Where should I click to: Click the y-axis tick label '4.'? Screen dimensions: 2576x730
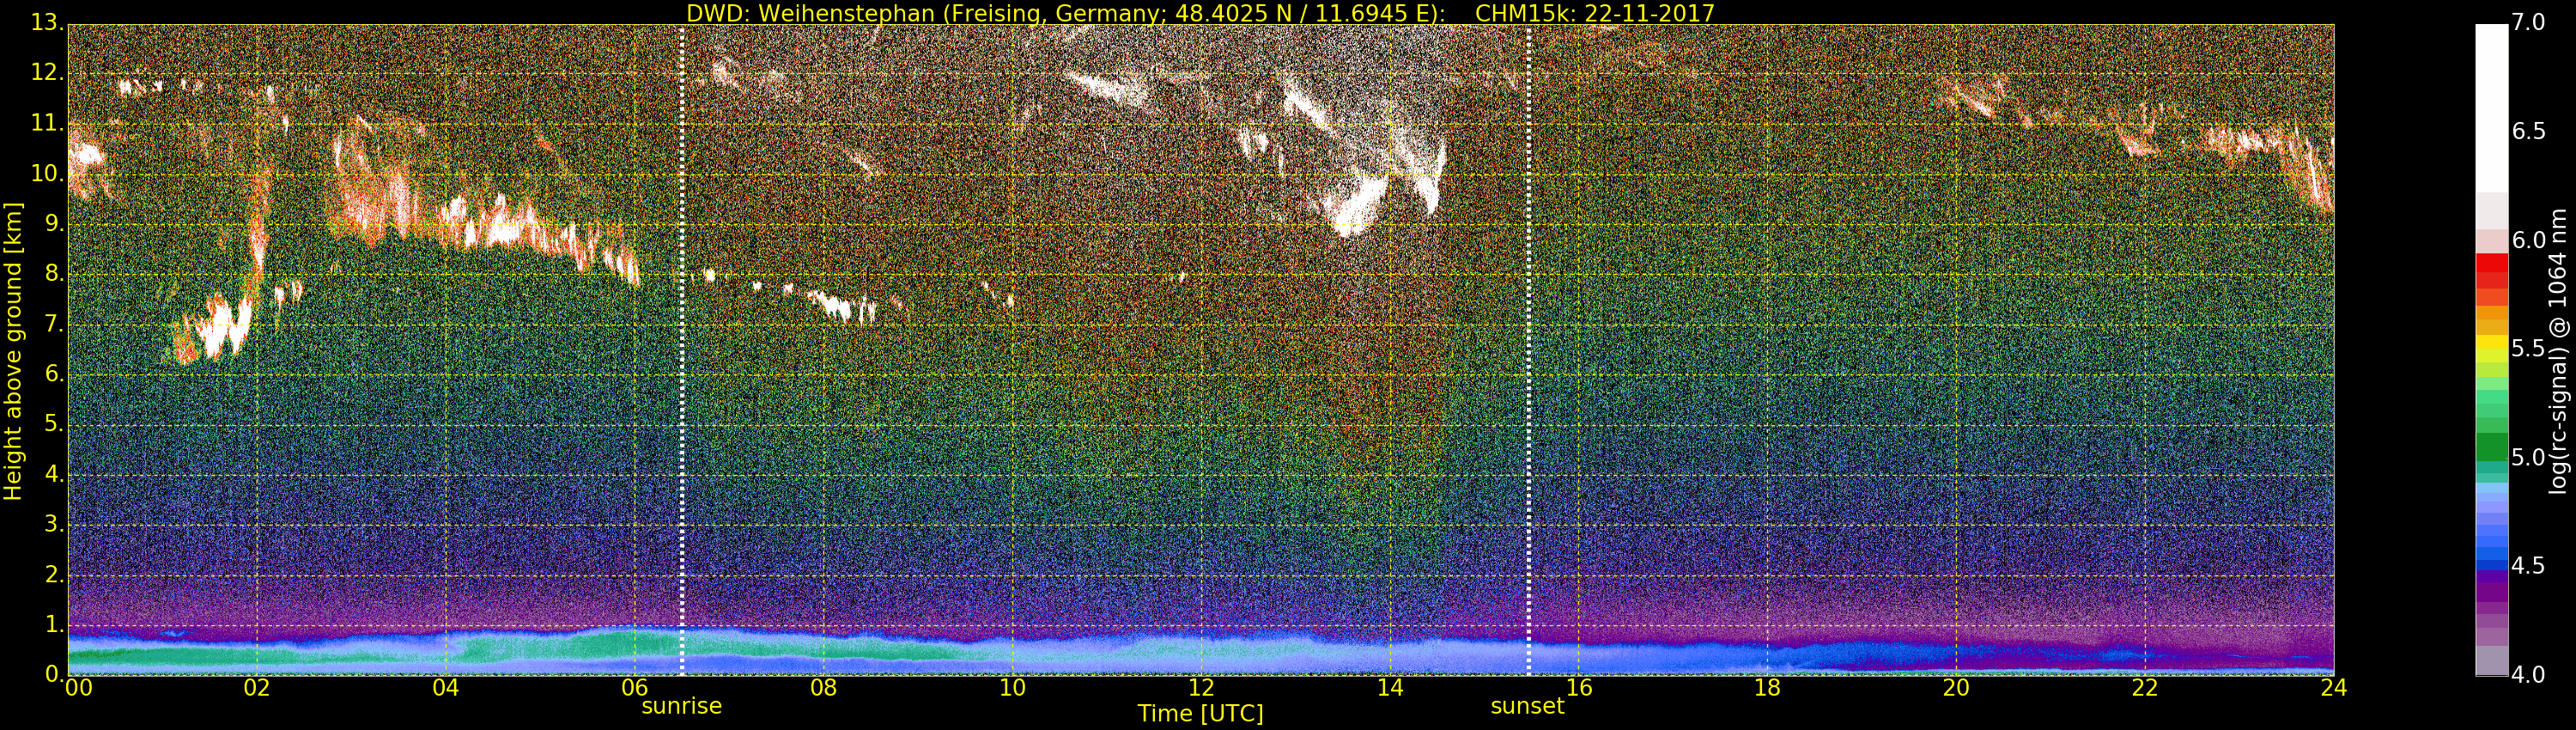pos(54,474)
